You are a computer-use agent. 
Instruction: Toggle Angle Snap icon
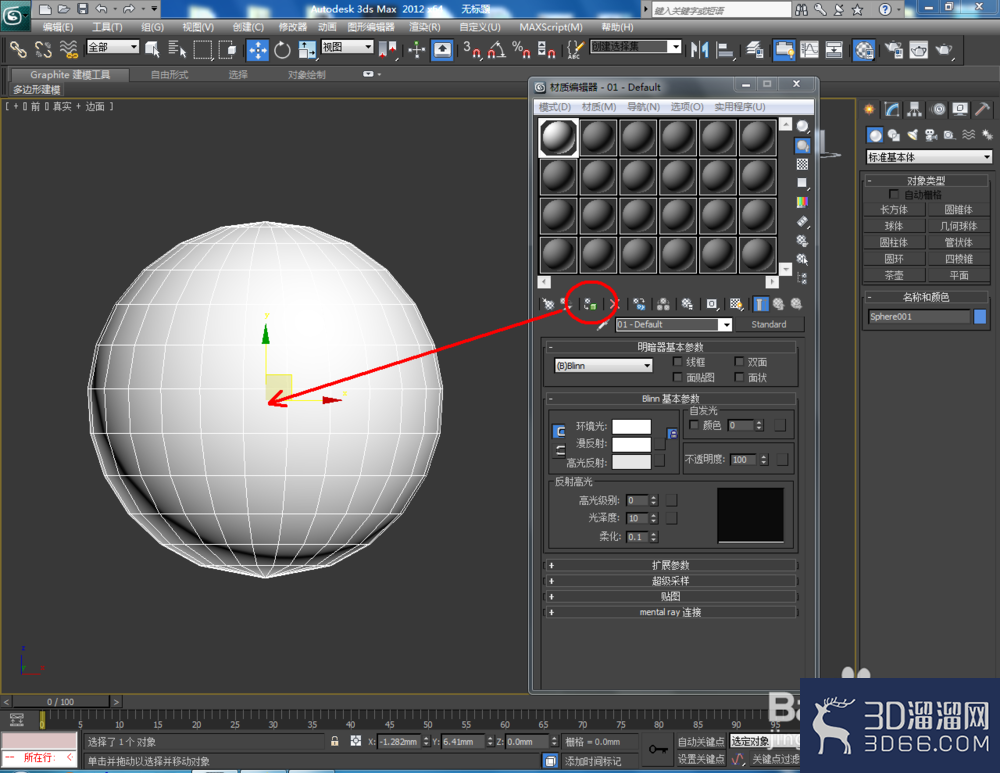(497, 50)
